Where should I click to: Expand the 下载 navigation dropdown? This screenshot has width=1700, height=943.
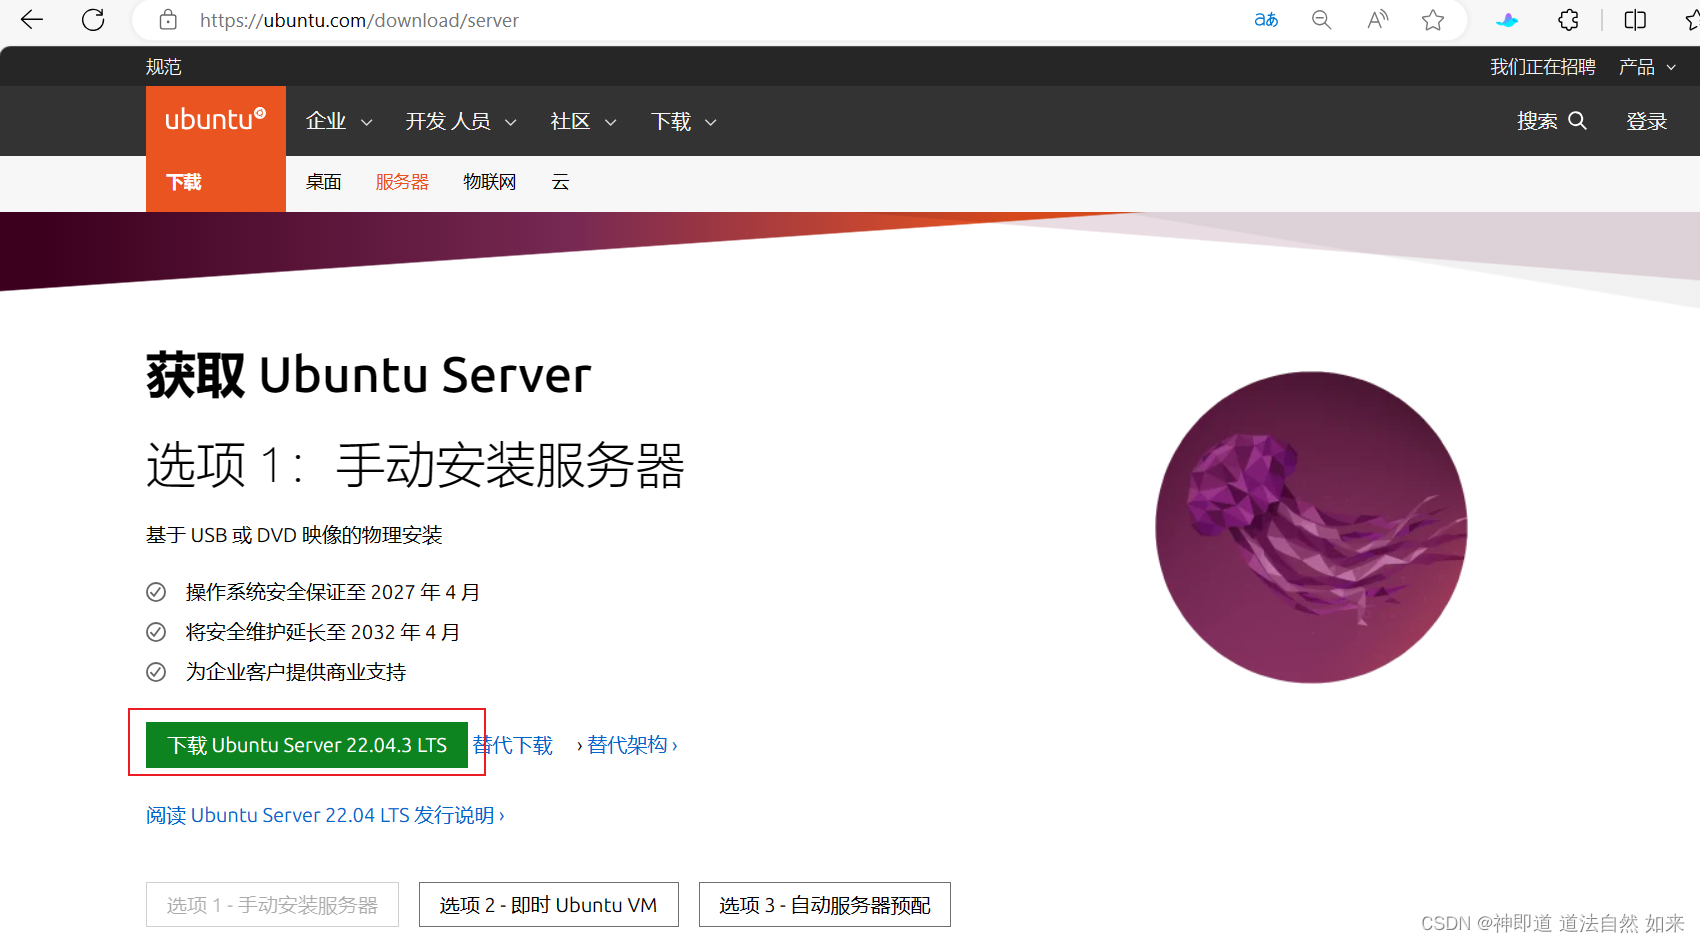683,120
